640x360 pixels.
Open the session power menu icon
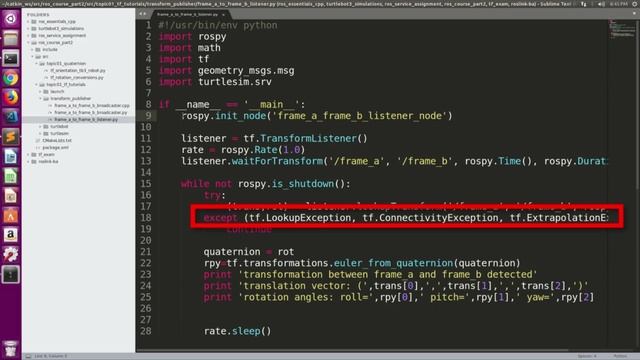click(635, 4)
